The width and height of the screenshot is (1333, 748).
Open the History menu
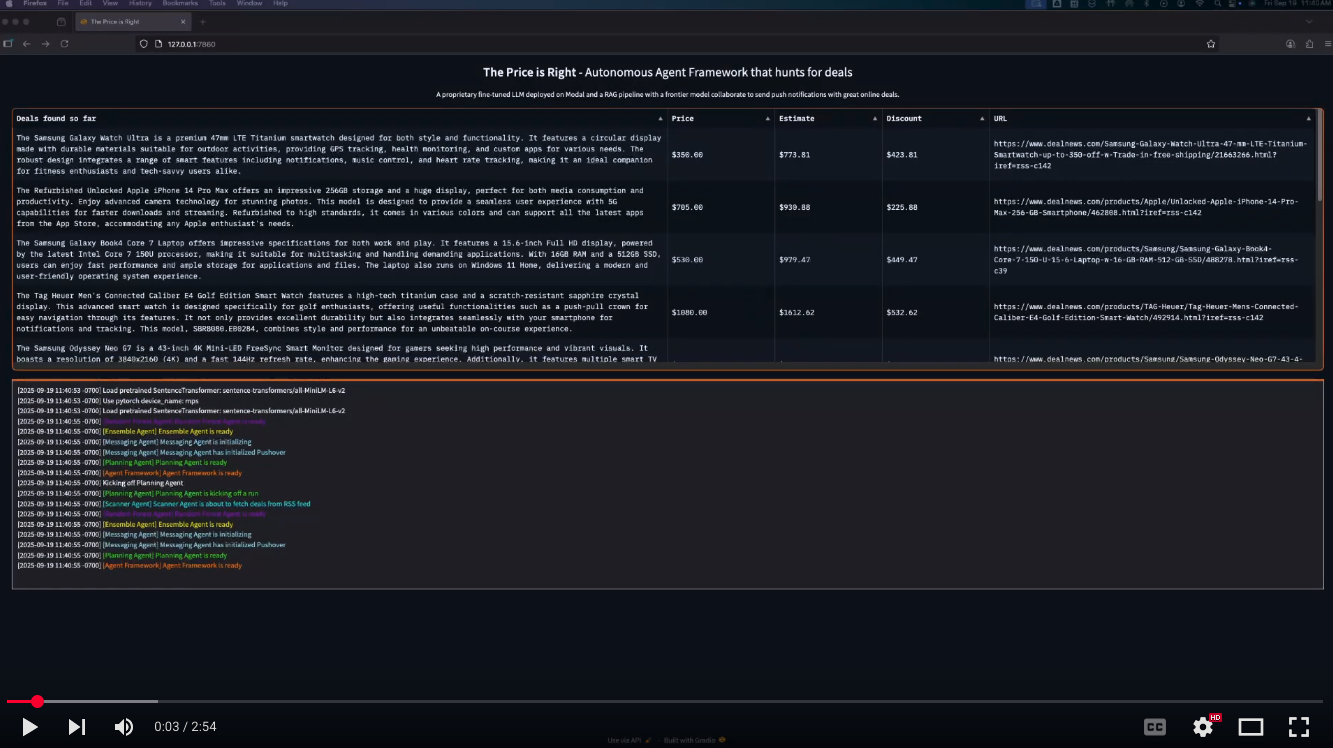[x=140, y=3]
